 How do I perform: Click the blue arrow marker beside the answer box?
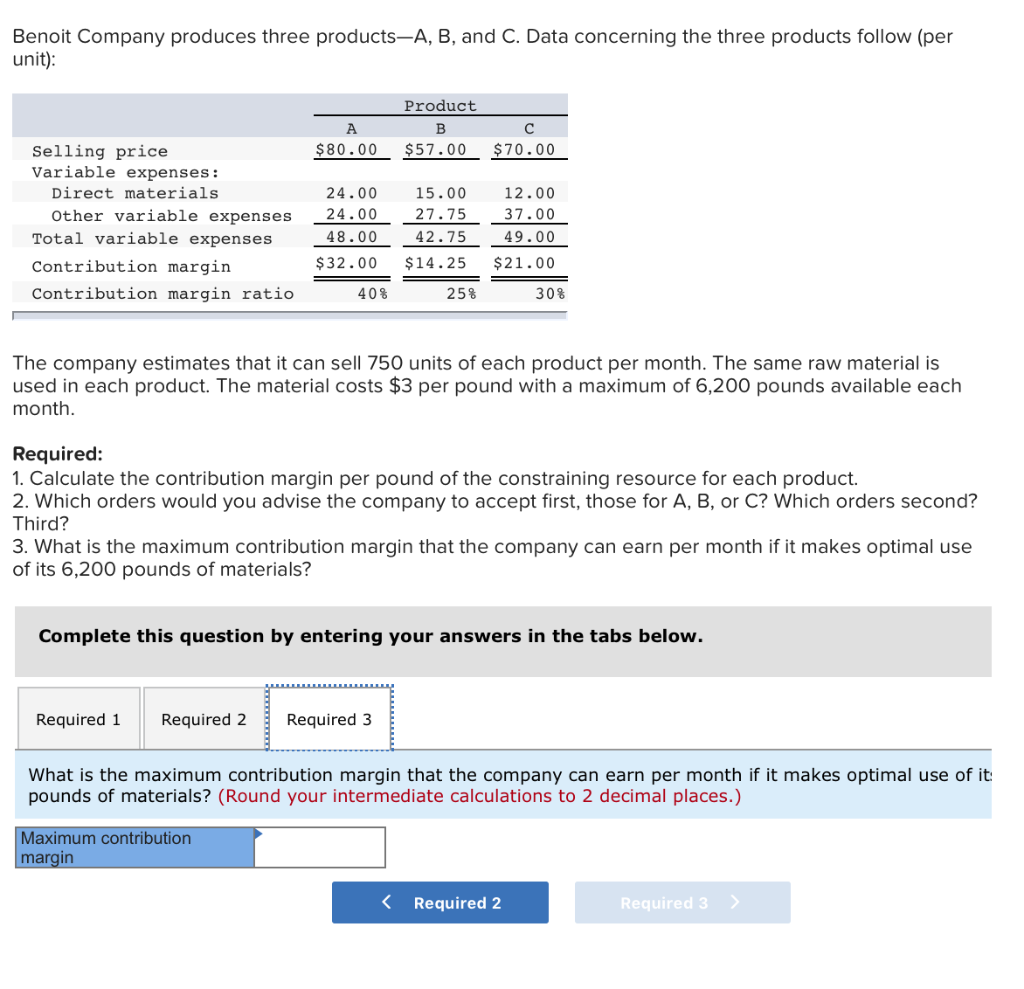click(x=260, y=831)
